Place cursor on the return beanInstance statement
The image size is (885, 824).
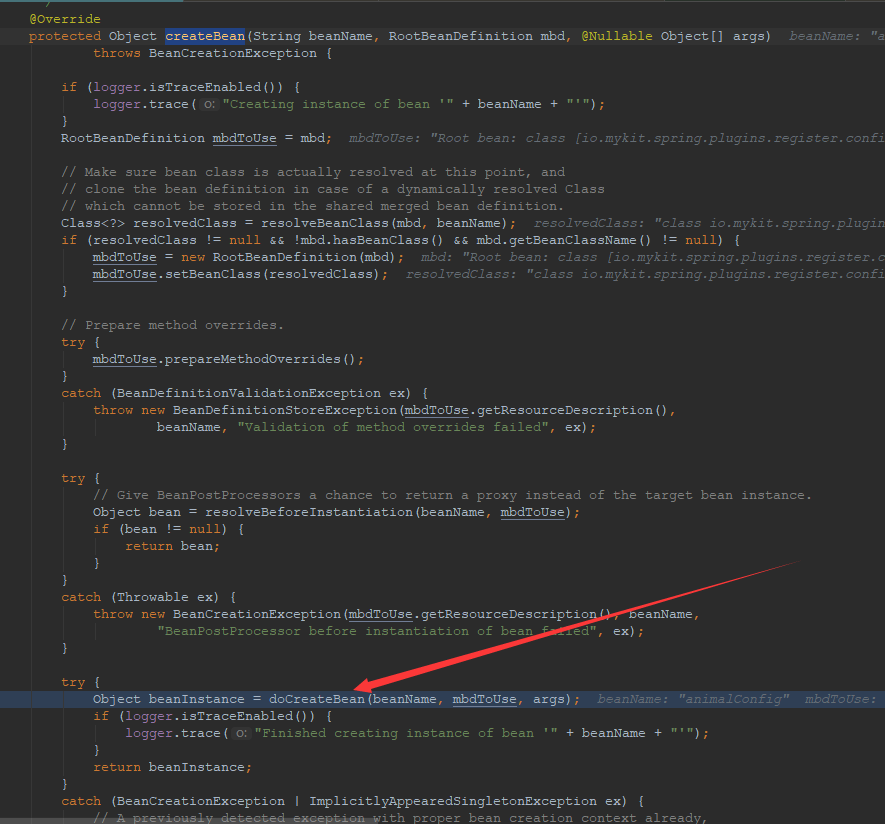point(172,767)
